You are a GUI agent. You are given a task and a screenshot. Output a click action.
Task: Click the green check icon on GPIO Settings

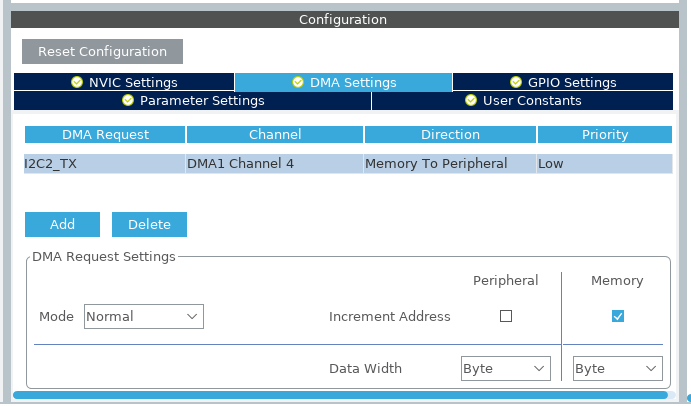(516, 82)
